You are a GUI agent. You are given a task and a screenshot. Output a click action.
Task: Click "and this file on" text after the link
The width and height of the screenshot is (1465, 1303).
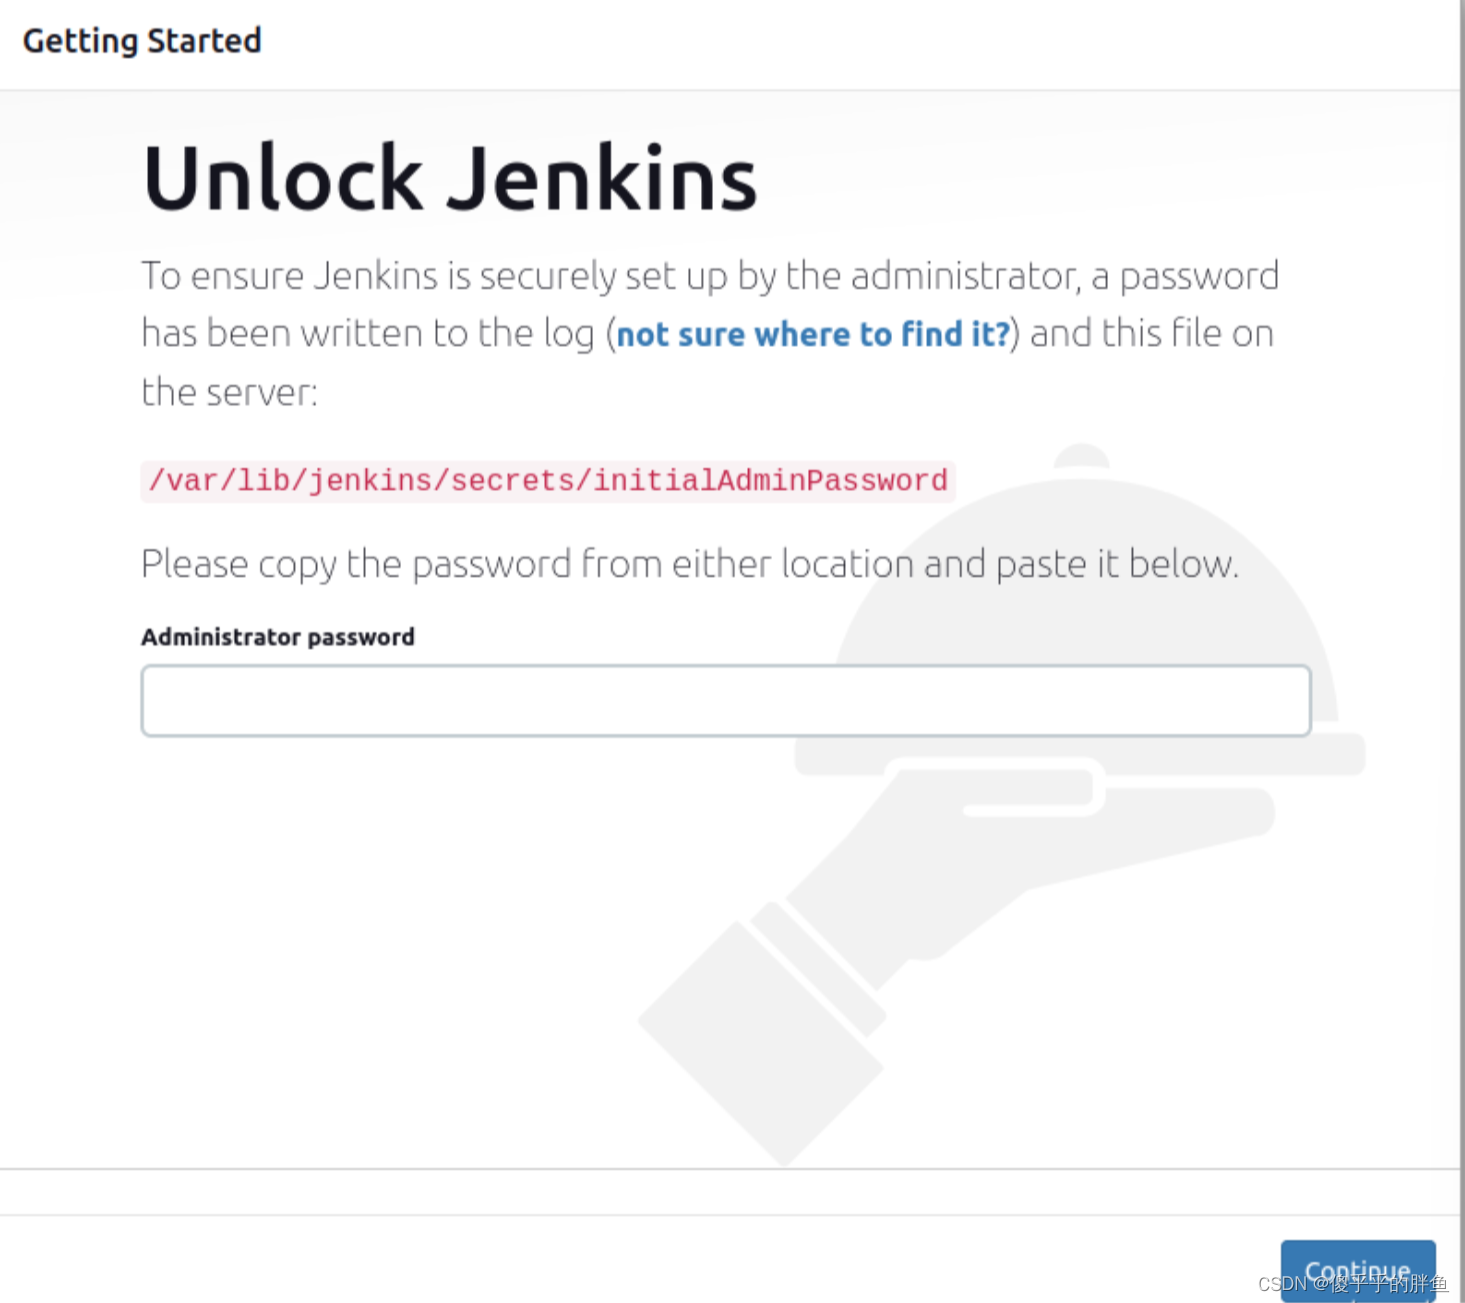1151,334
